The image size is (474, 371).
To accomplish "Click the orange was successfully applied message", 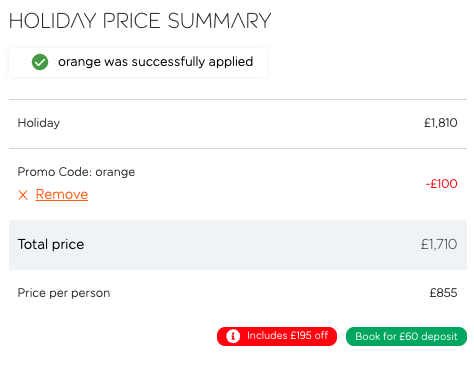I will pos(156,62).
